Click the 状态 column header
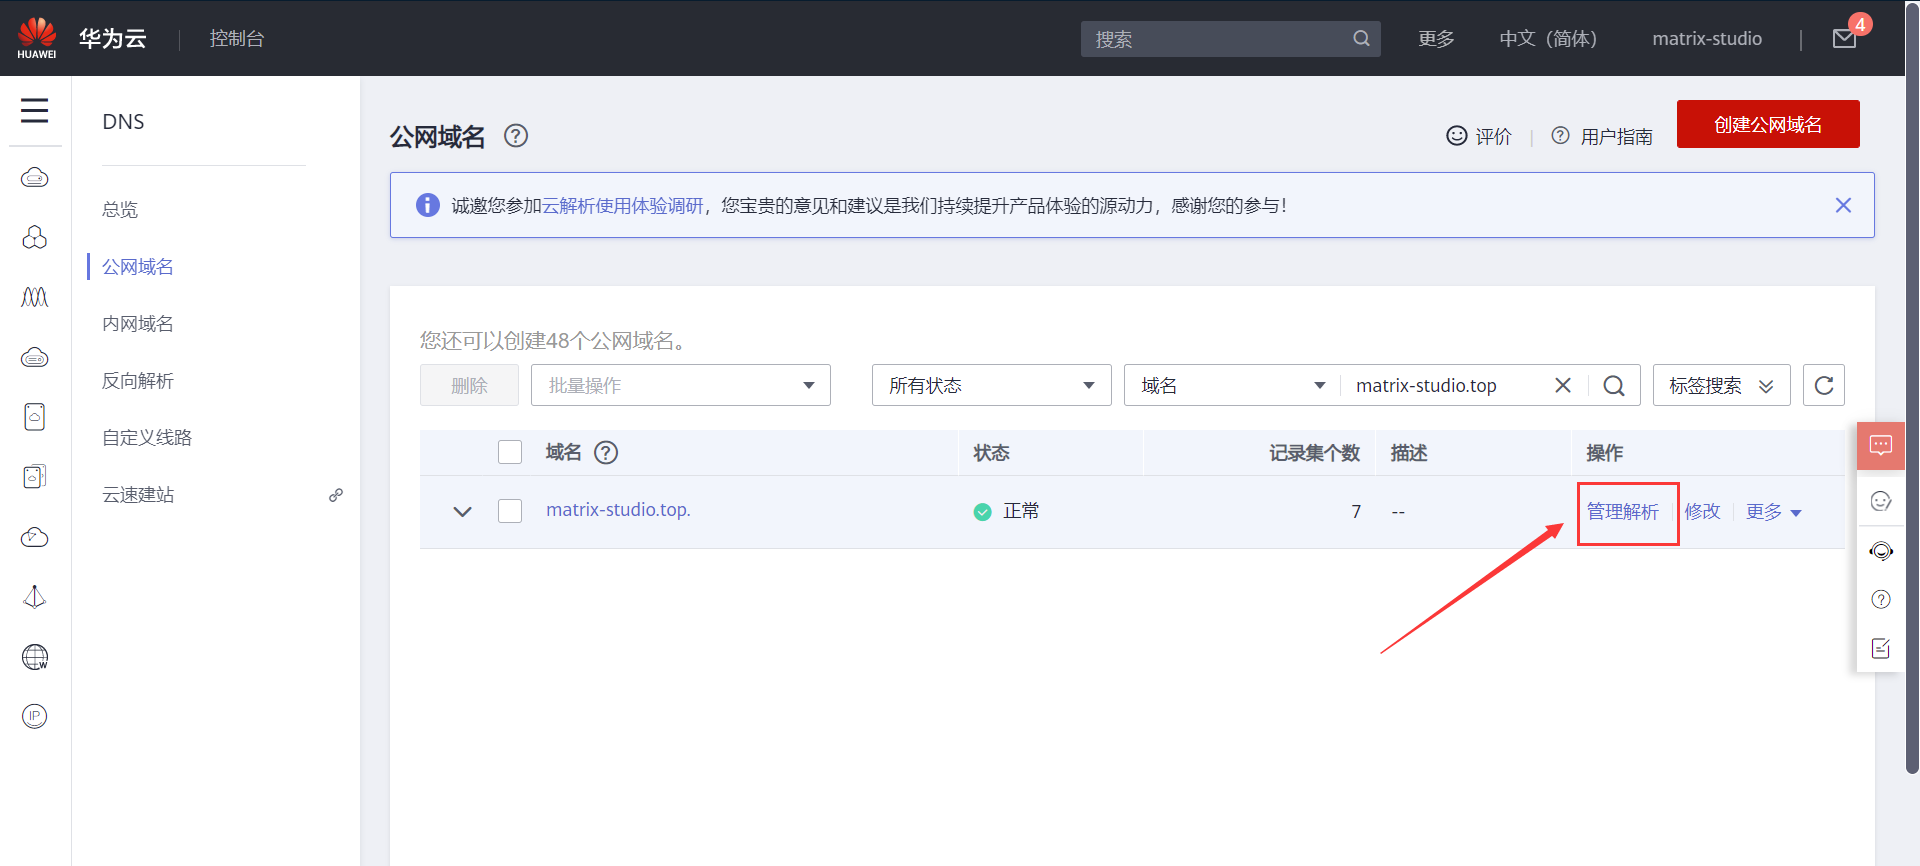This screenshot has height=866, width=1920. pos(991,453)
